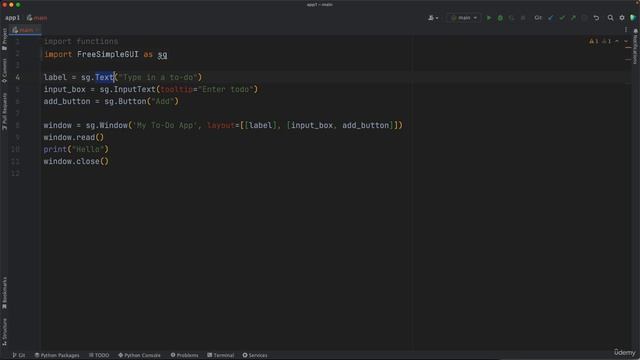
Task: Click the app1 project breadcrumb
Action: click(x=12, y=18)
